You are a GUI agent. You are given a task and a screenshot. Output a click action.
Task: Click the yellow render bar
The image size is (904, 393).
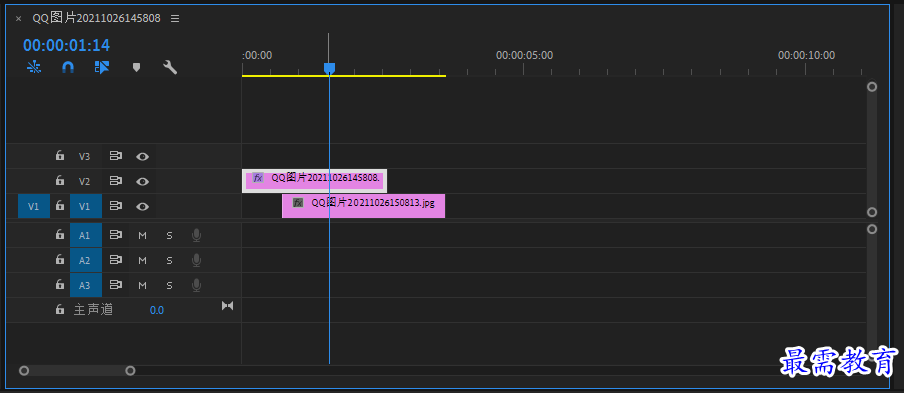(344, 75)
